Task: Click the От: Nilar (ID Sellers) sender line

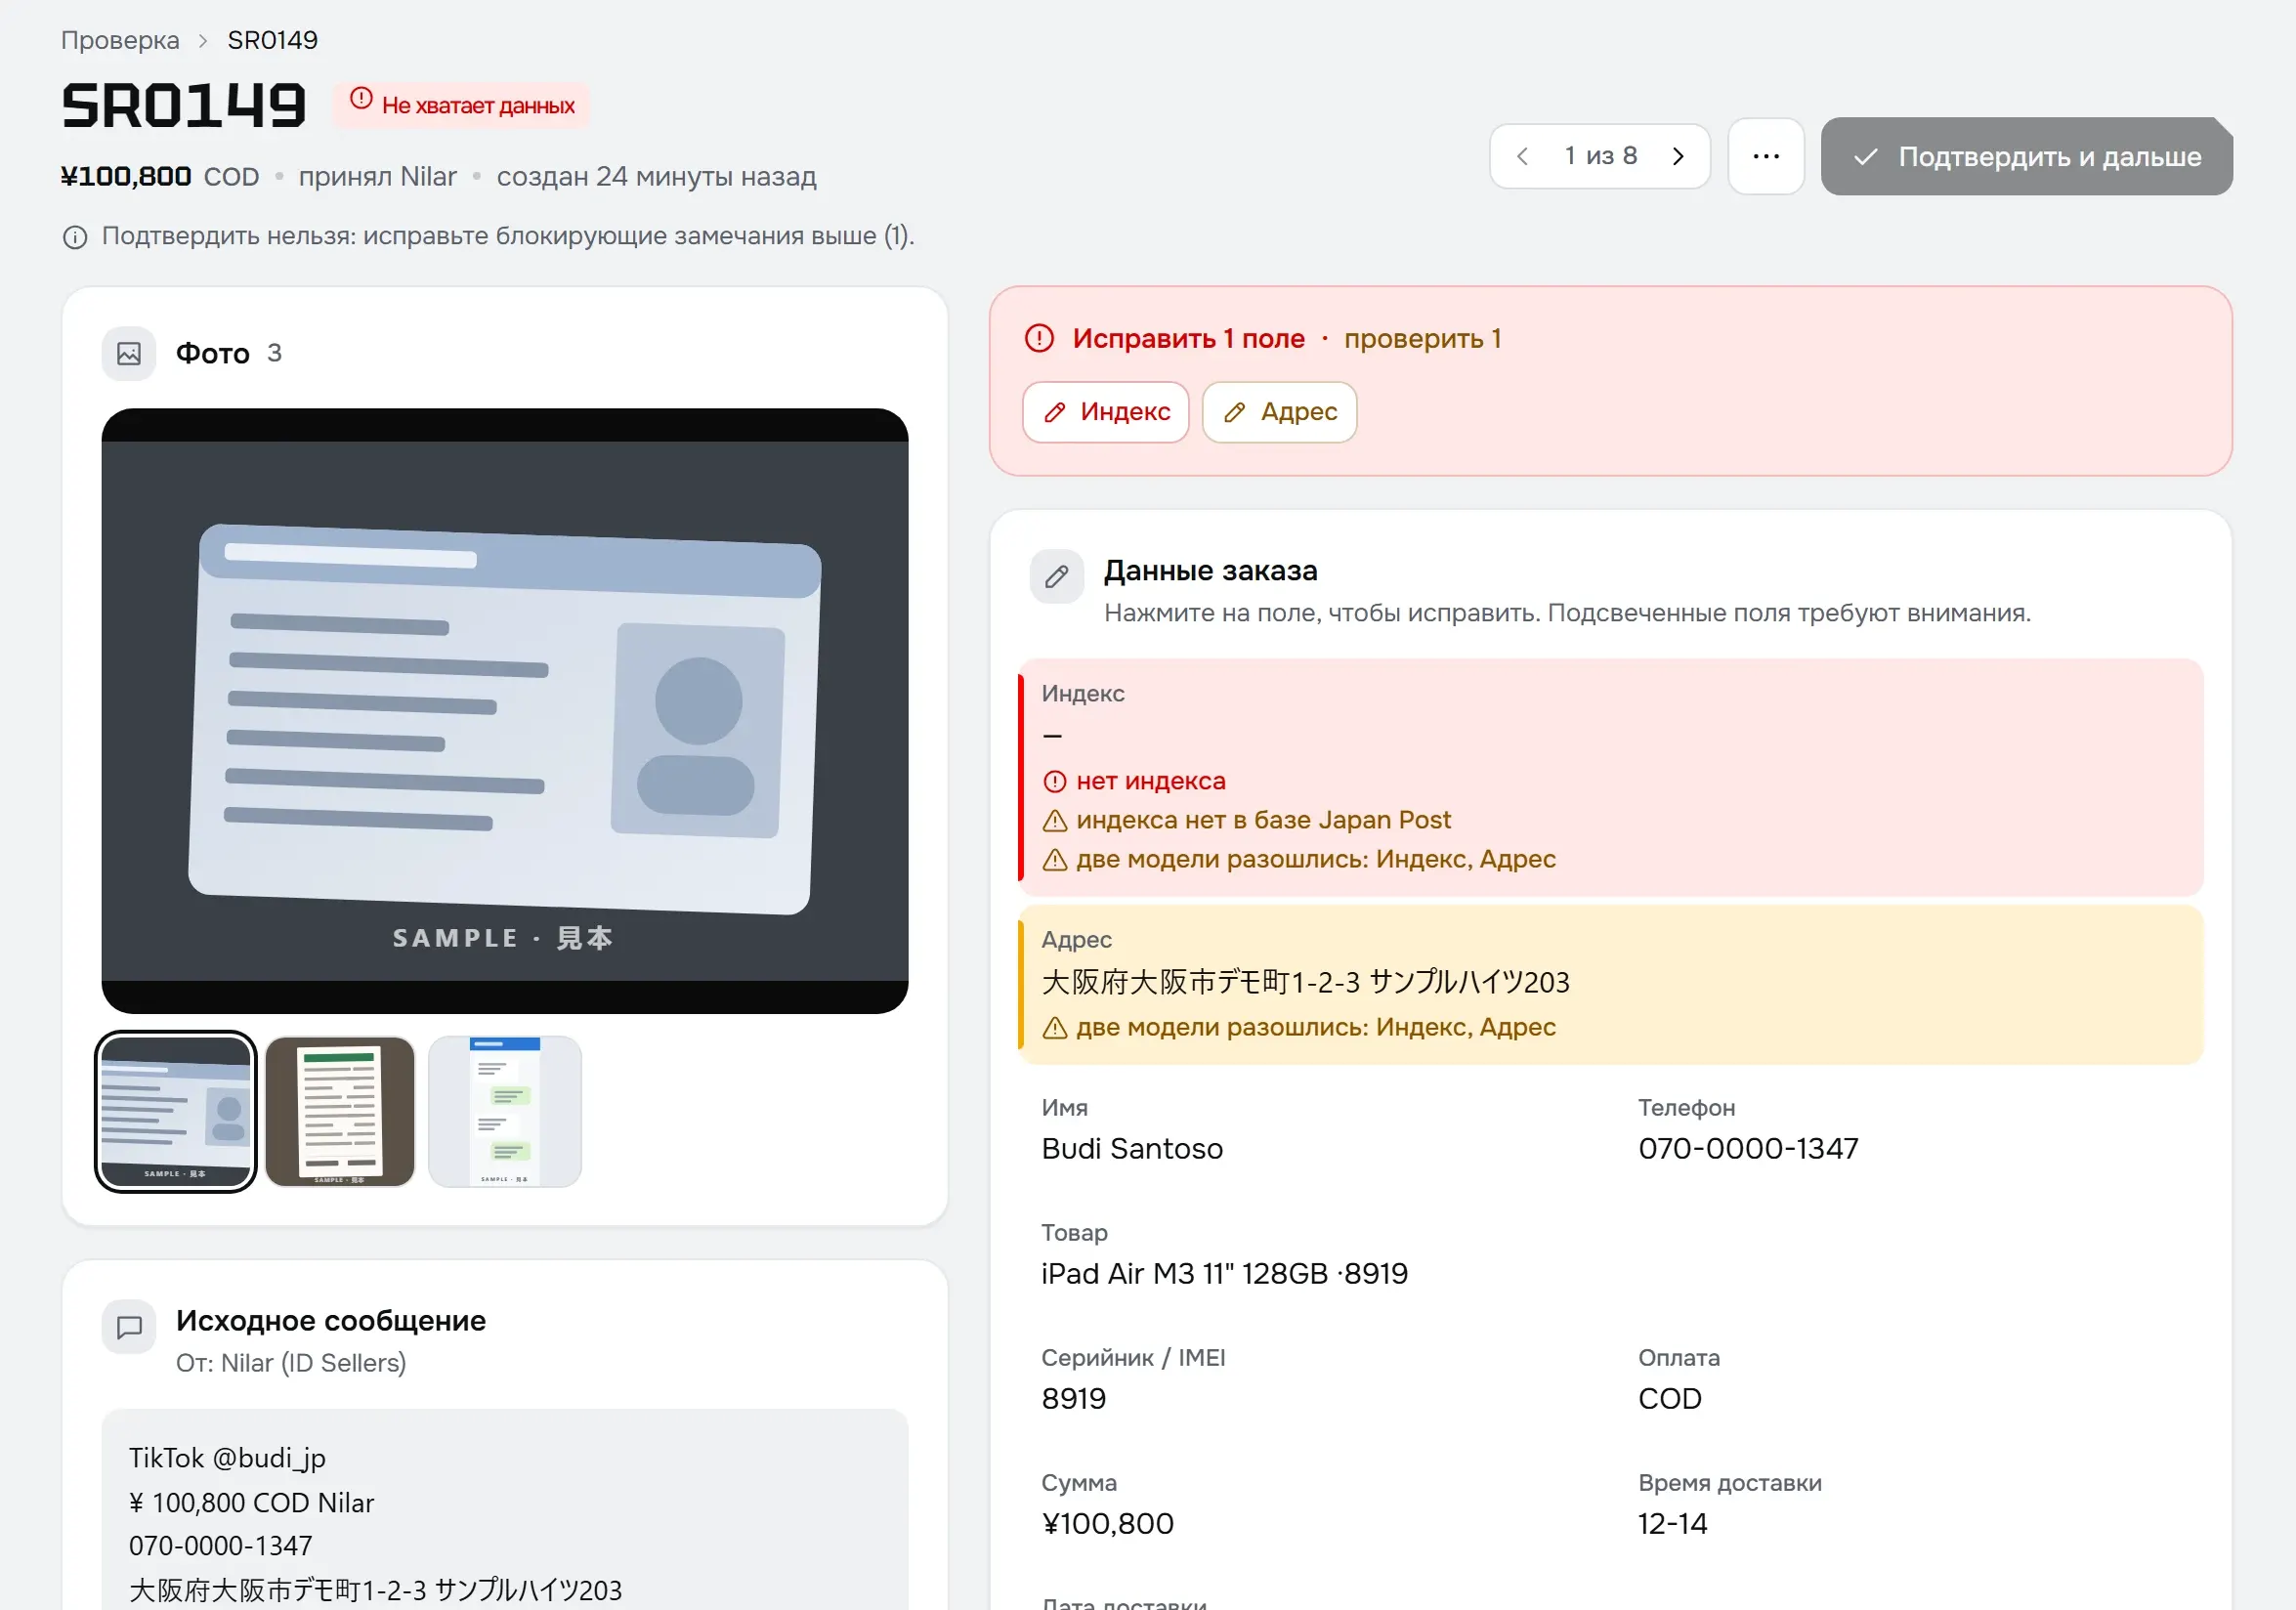Action: [291, 1363]
